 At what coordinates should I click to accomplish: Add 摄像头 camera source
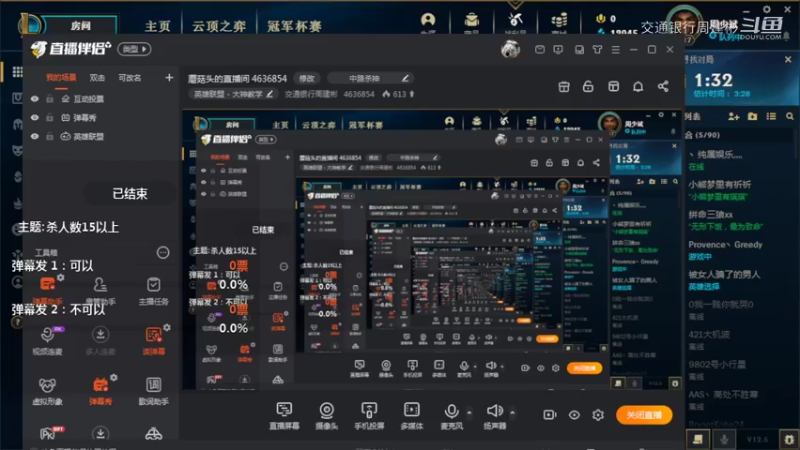[327, 415]
